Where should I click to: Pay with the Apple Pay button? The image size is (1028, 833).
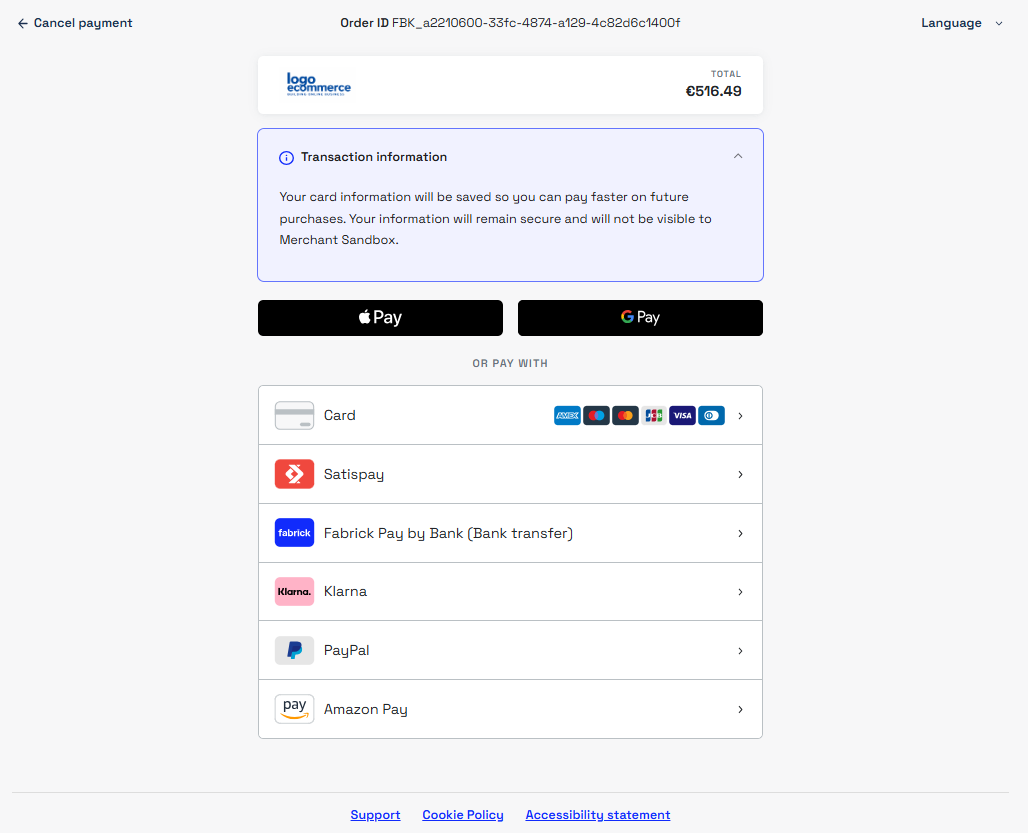pos(380,318)
